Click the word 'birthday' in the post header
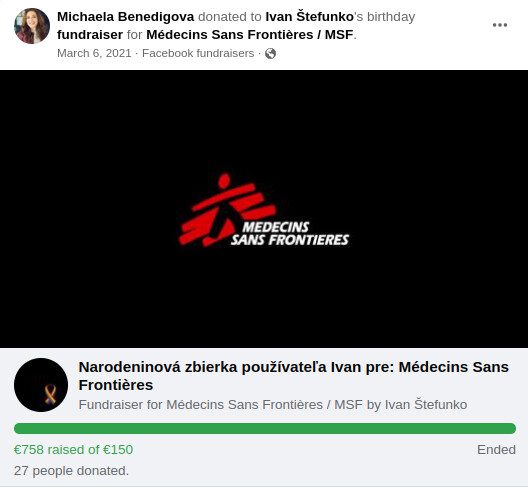528x490 pixels. click(391, 17)
